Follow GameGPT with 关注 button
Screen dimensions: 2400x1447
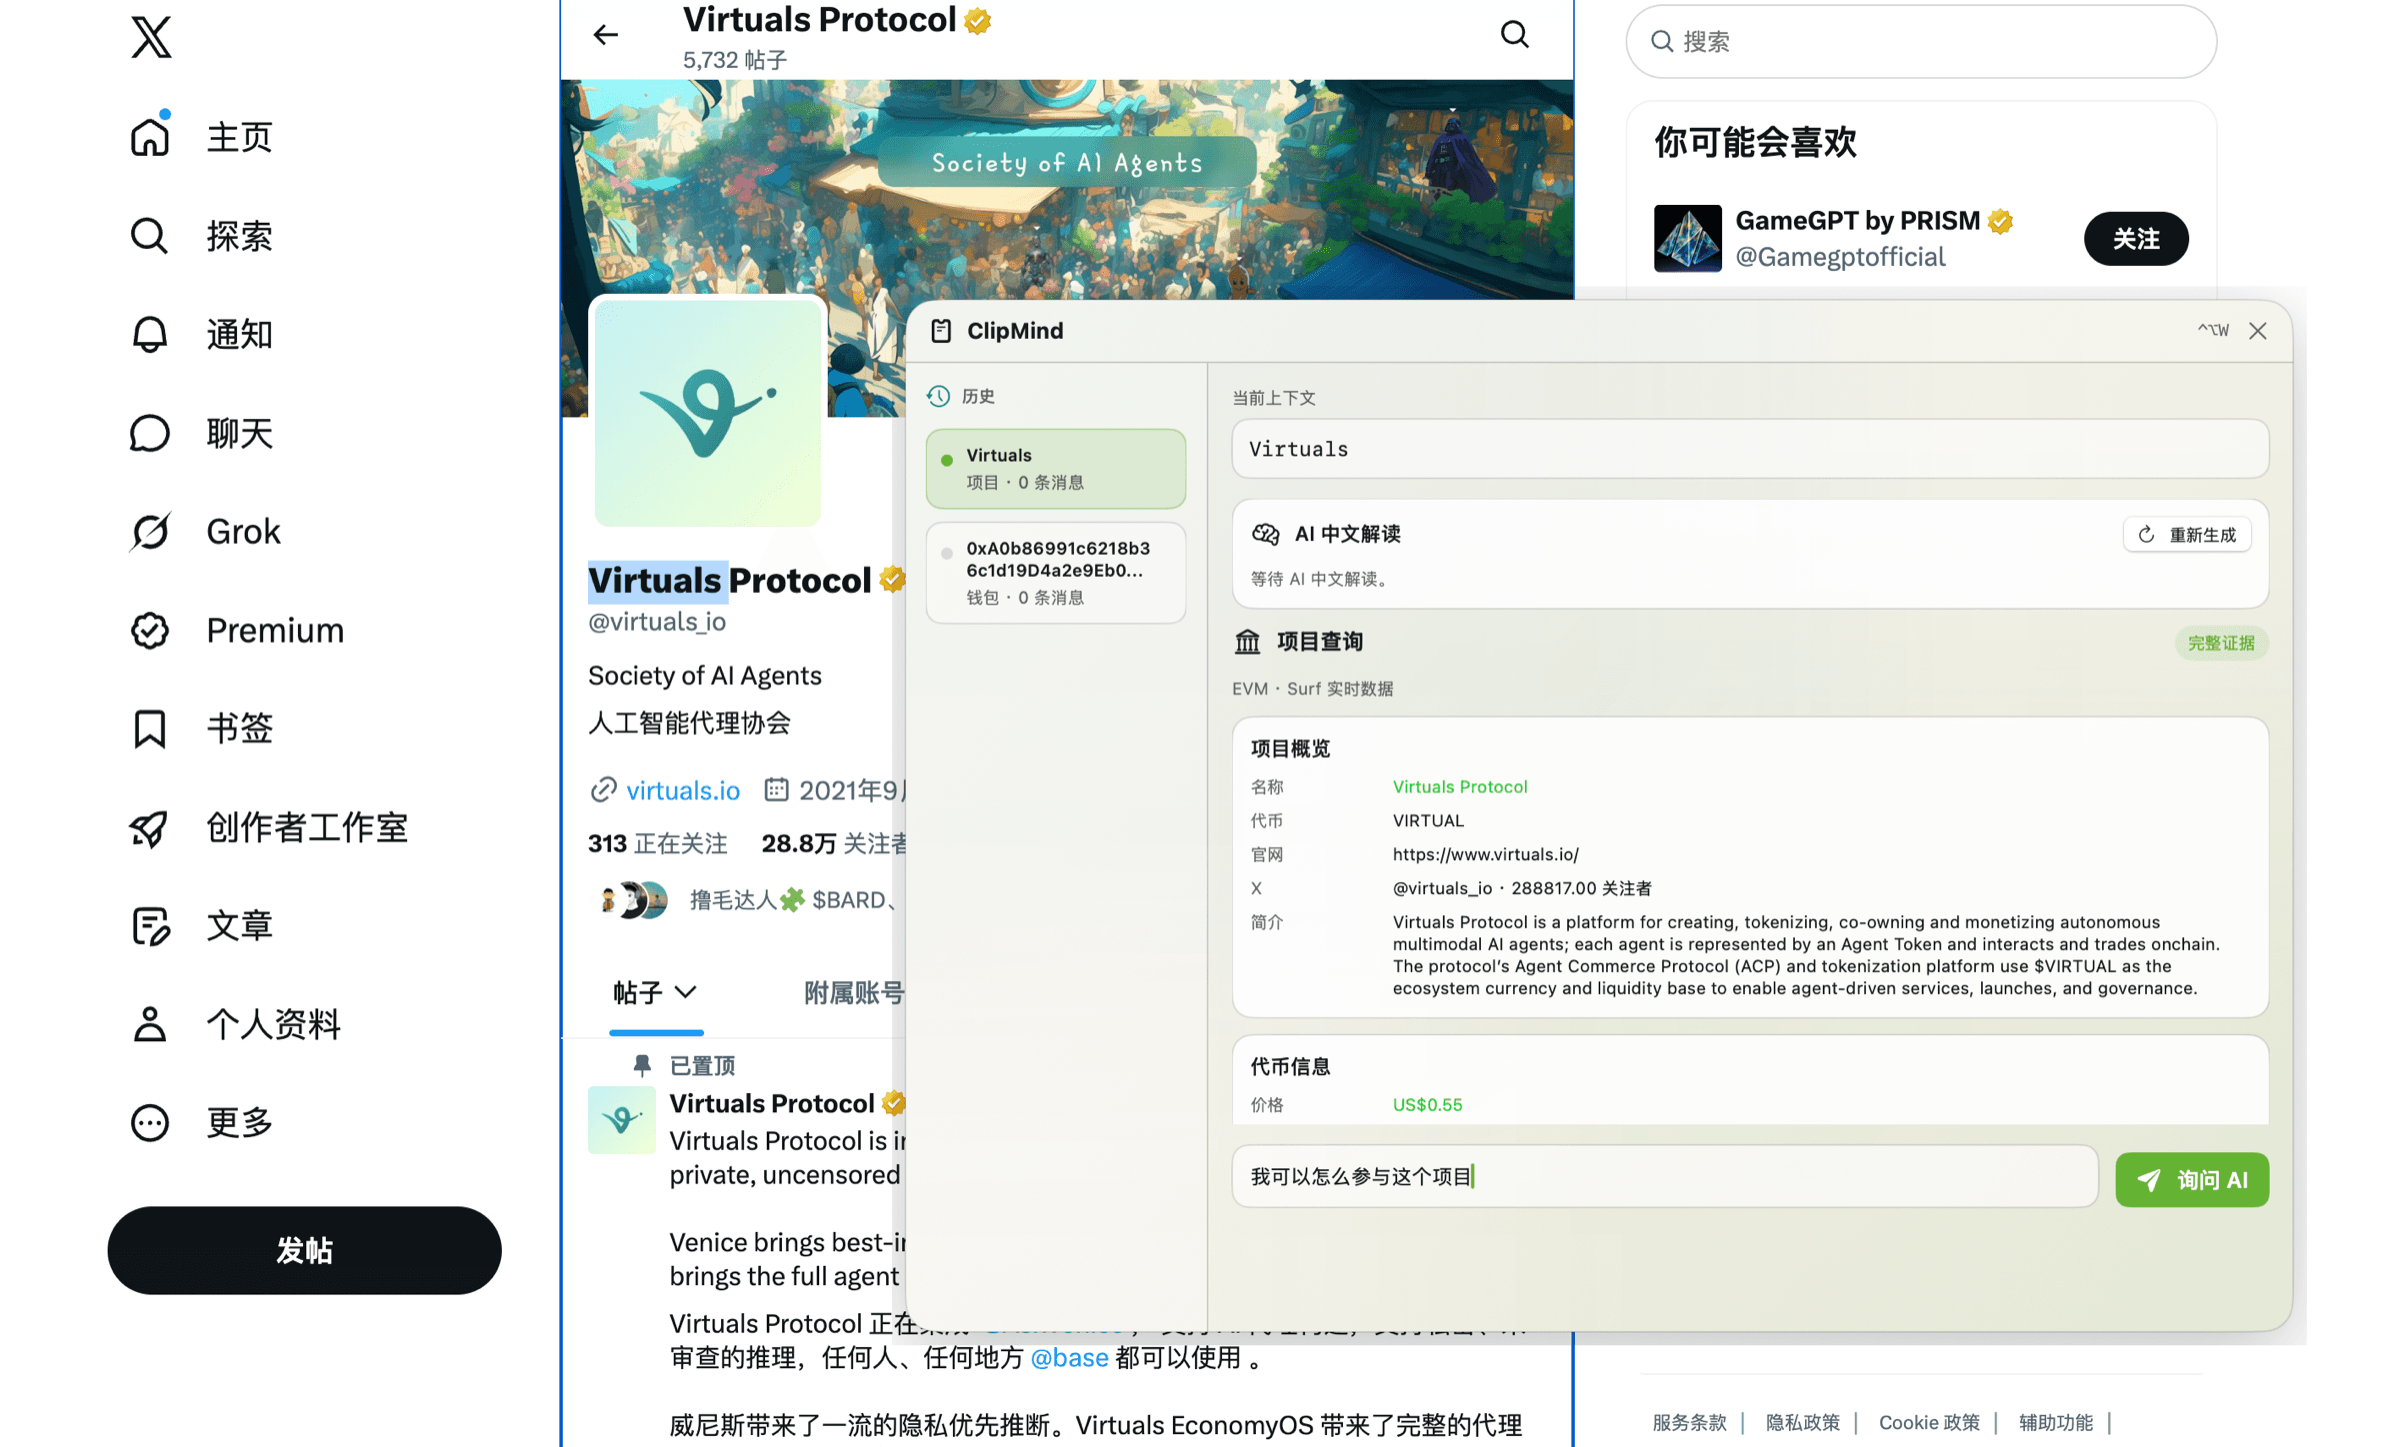(2136, 238)
